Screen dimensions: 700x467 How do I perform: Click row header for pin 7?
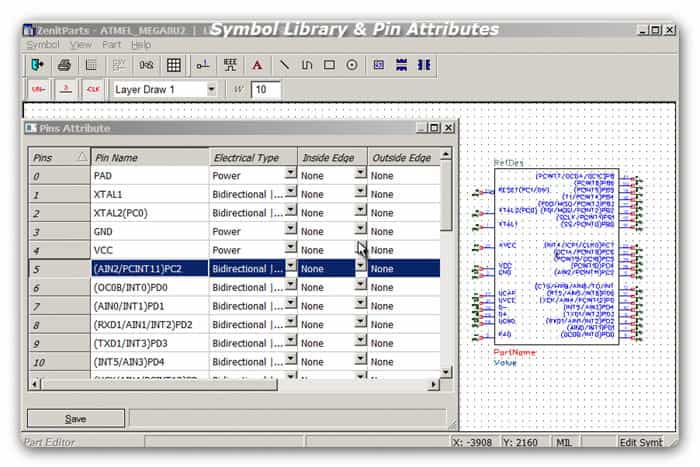(x=59, y=306)
